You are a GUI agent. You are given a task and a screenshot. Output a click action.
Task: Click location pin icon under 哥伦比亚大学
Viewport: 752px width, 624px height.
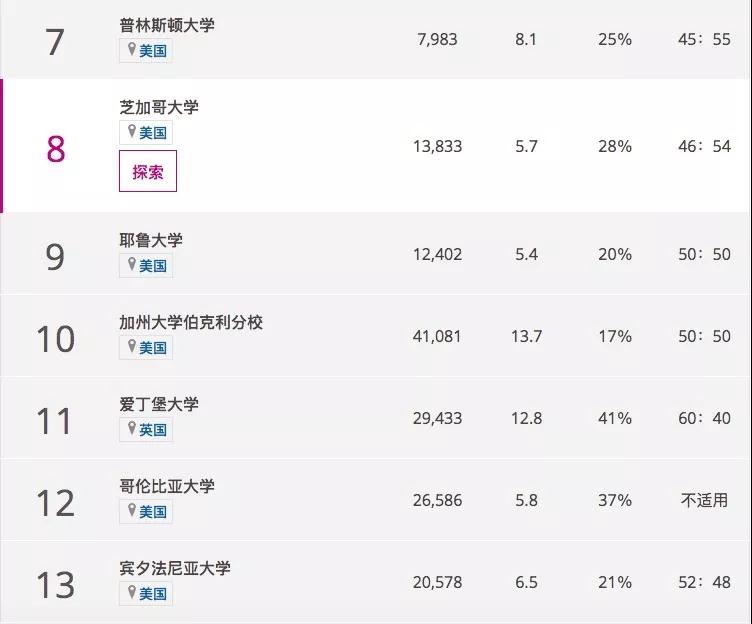[x=130, y=511]
